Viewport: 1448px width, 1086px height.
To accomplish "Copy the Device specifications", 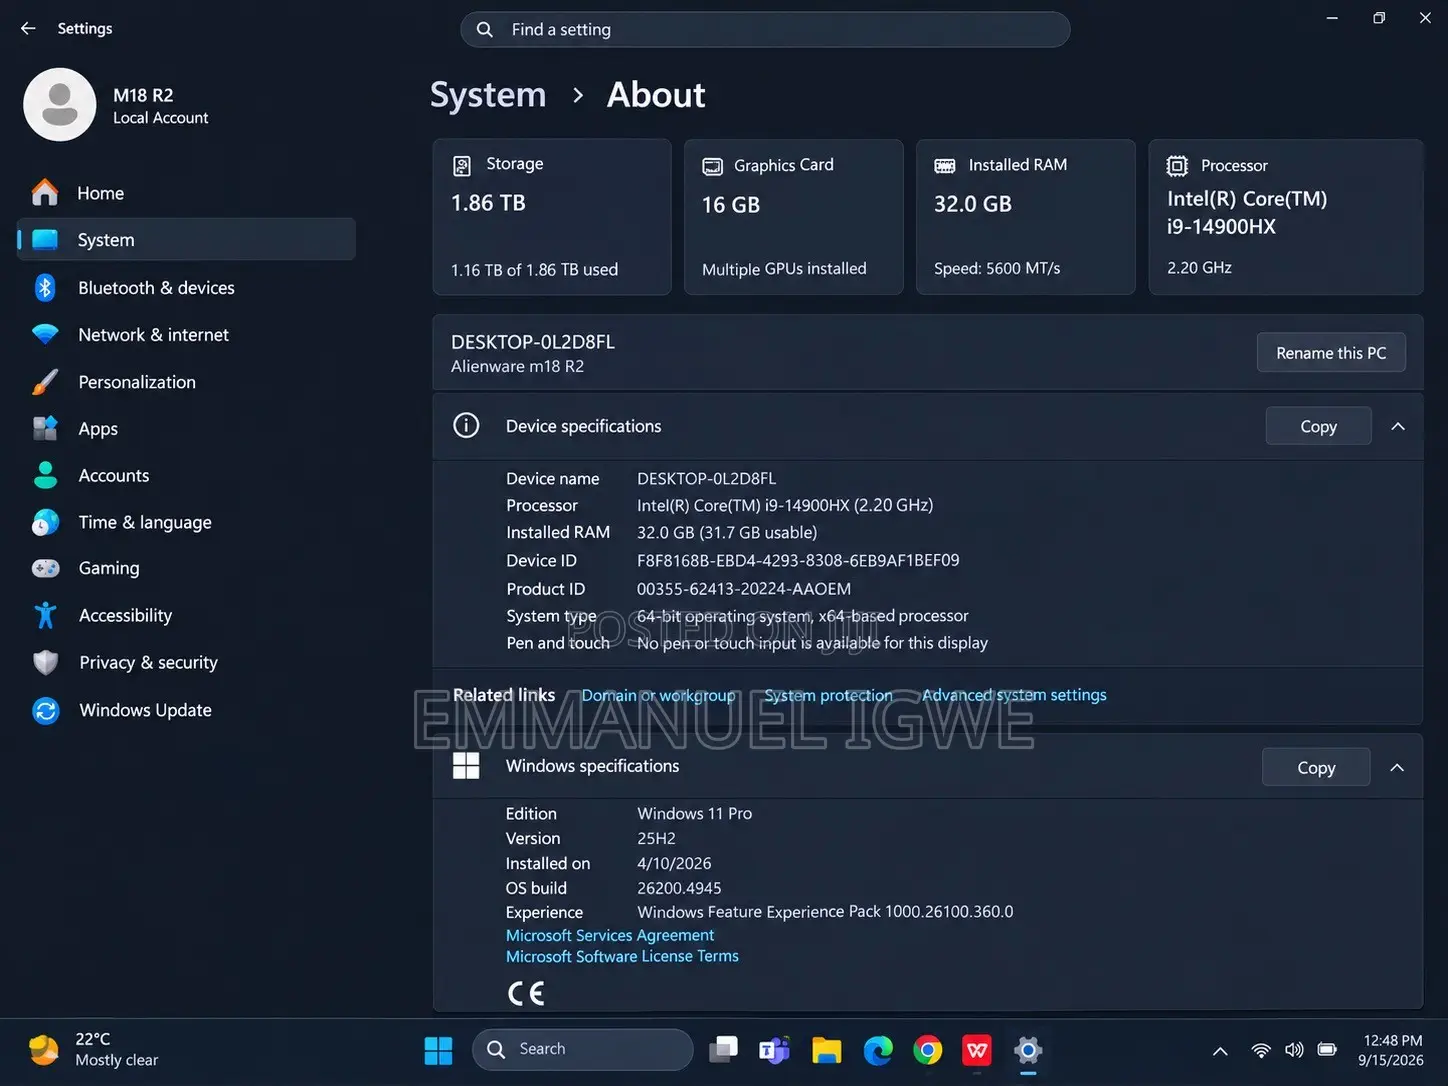I will pyautogui.click(x=1318, y=426).
